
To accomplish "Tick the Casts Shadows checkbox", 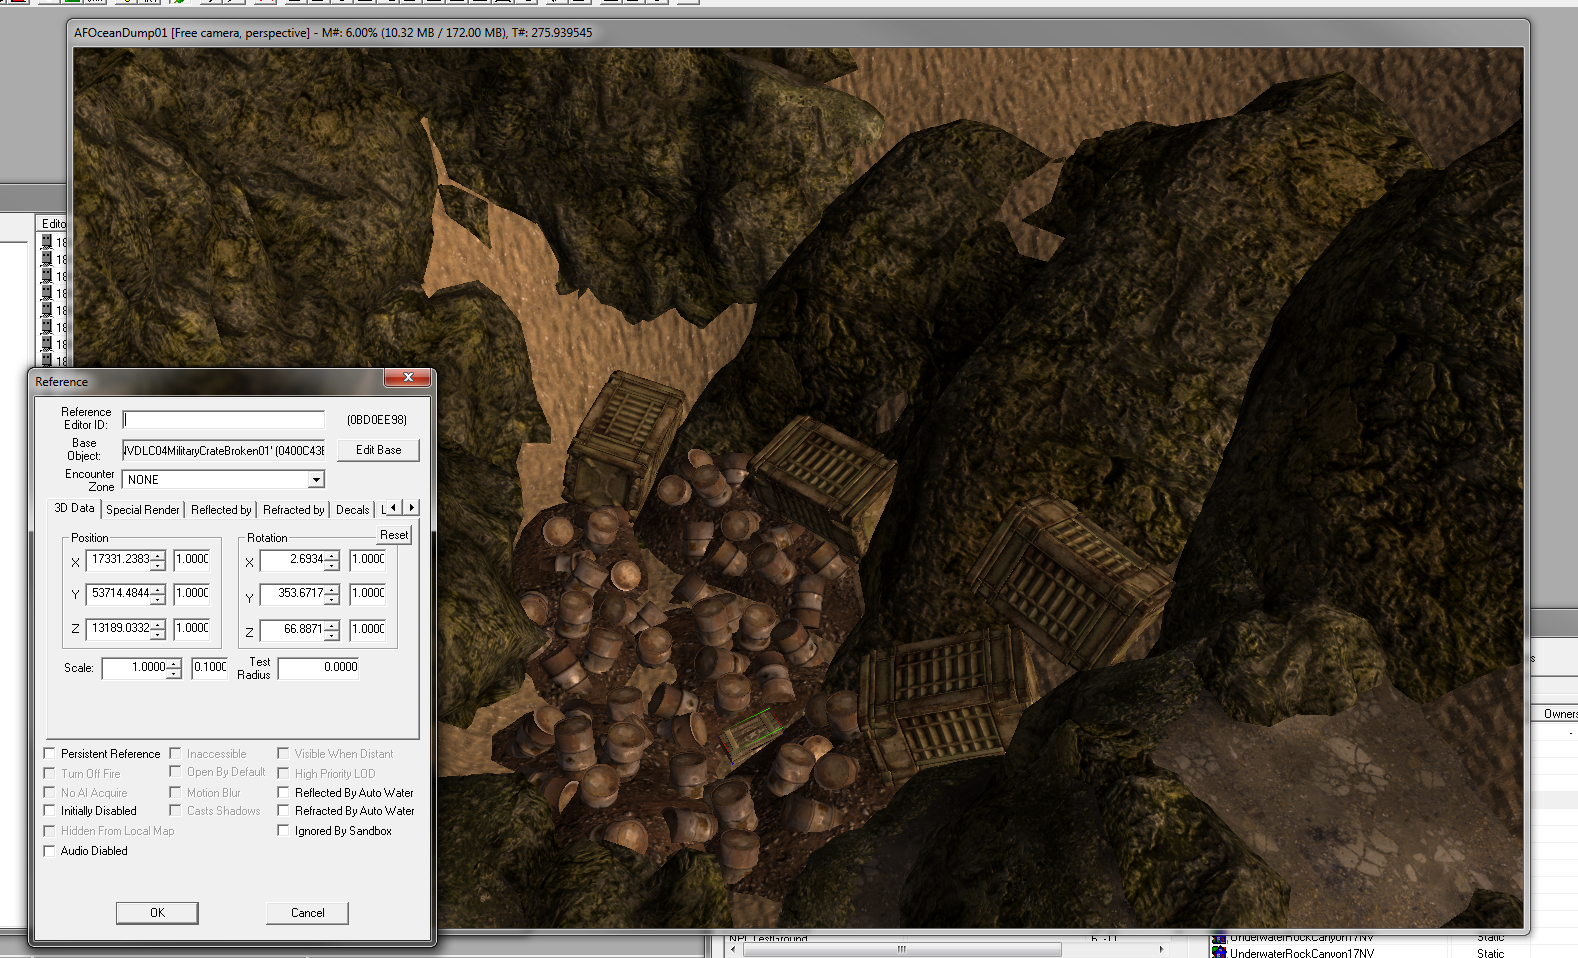I will 175,810.
